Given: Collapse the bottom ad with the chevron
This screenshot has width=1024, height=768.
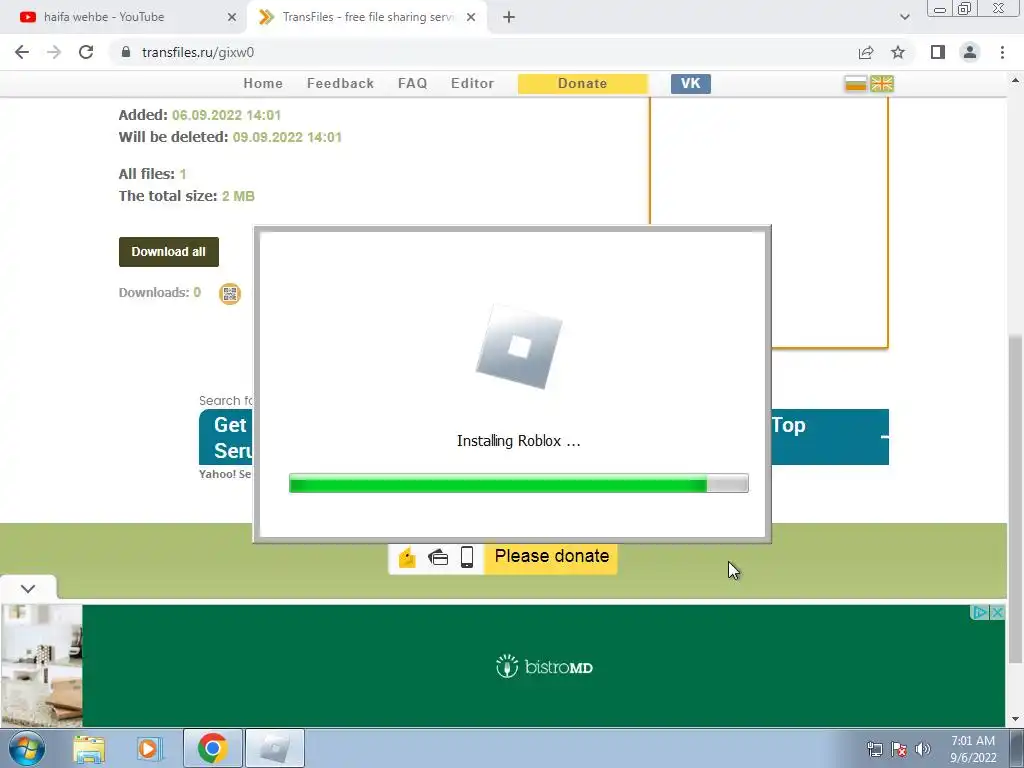Looking at the screenshot, I should 28,588.
